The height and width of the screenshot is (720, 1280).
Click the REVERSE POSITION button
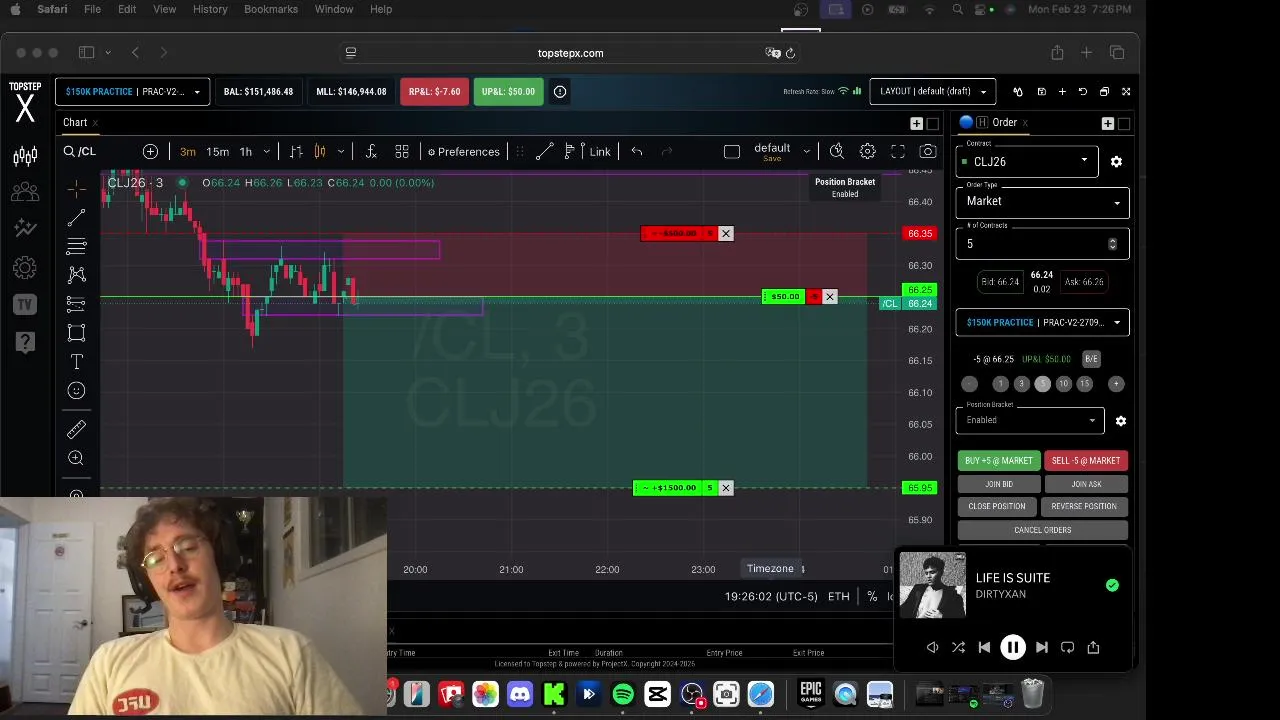click(x=1084, y=506)
